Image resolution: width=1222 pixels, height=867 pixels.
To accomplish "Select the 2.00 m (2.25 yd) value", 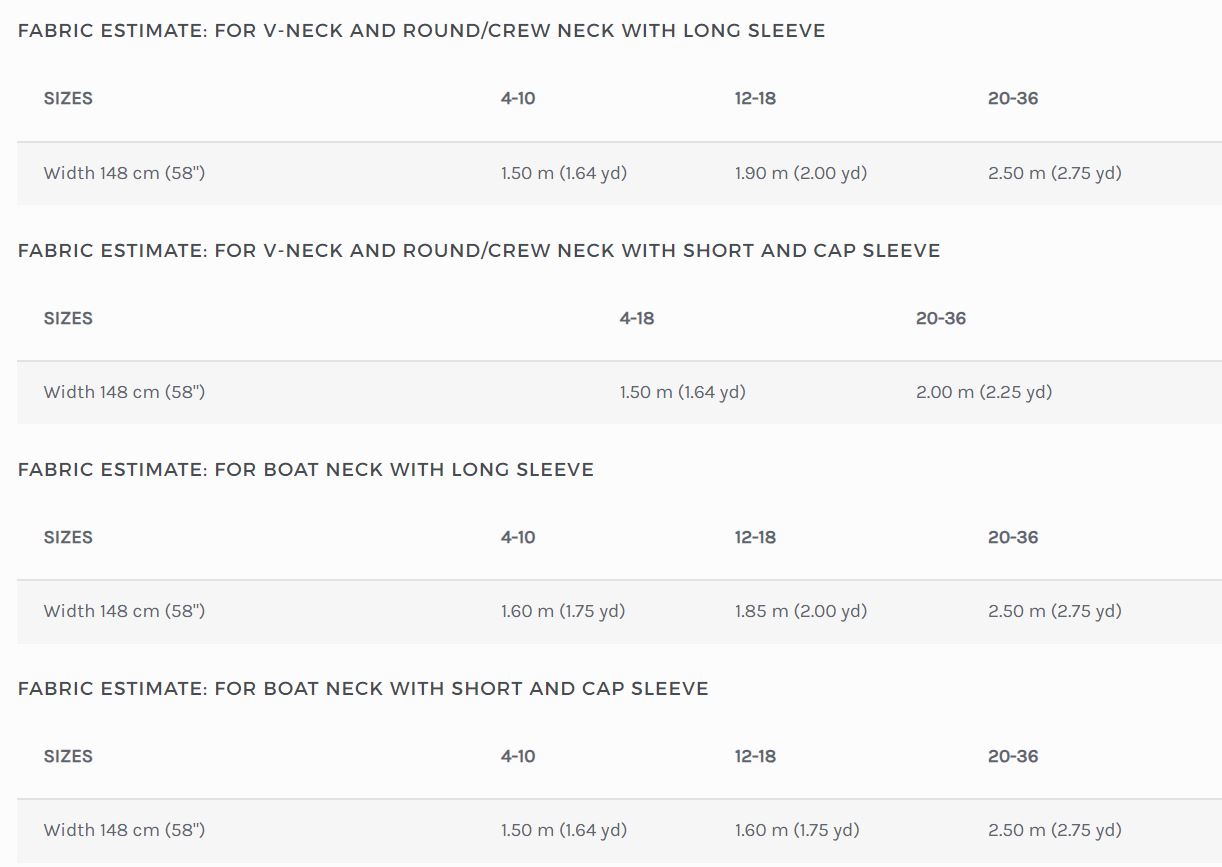I will [x=984, y=392].
